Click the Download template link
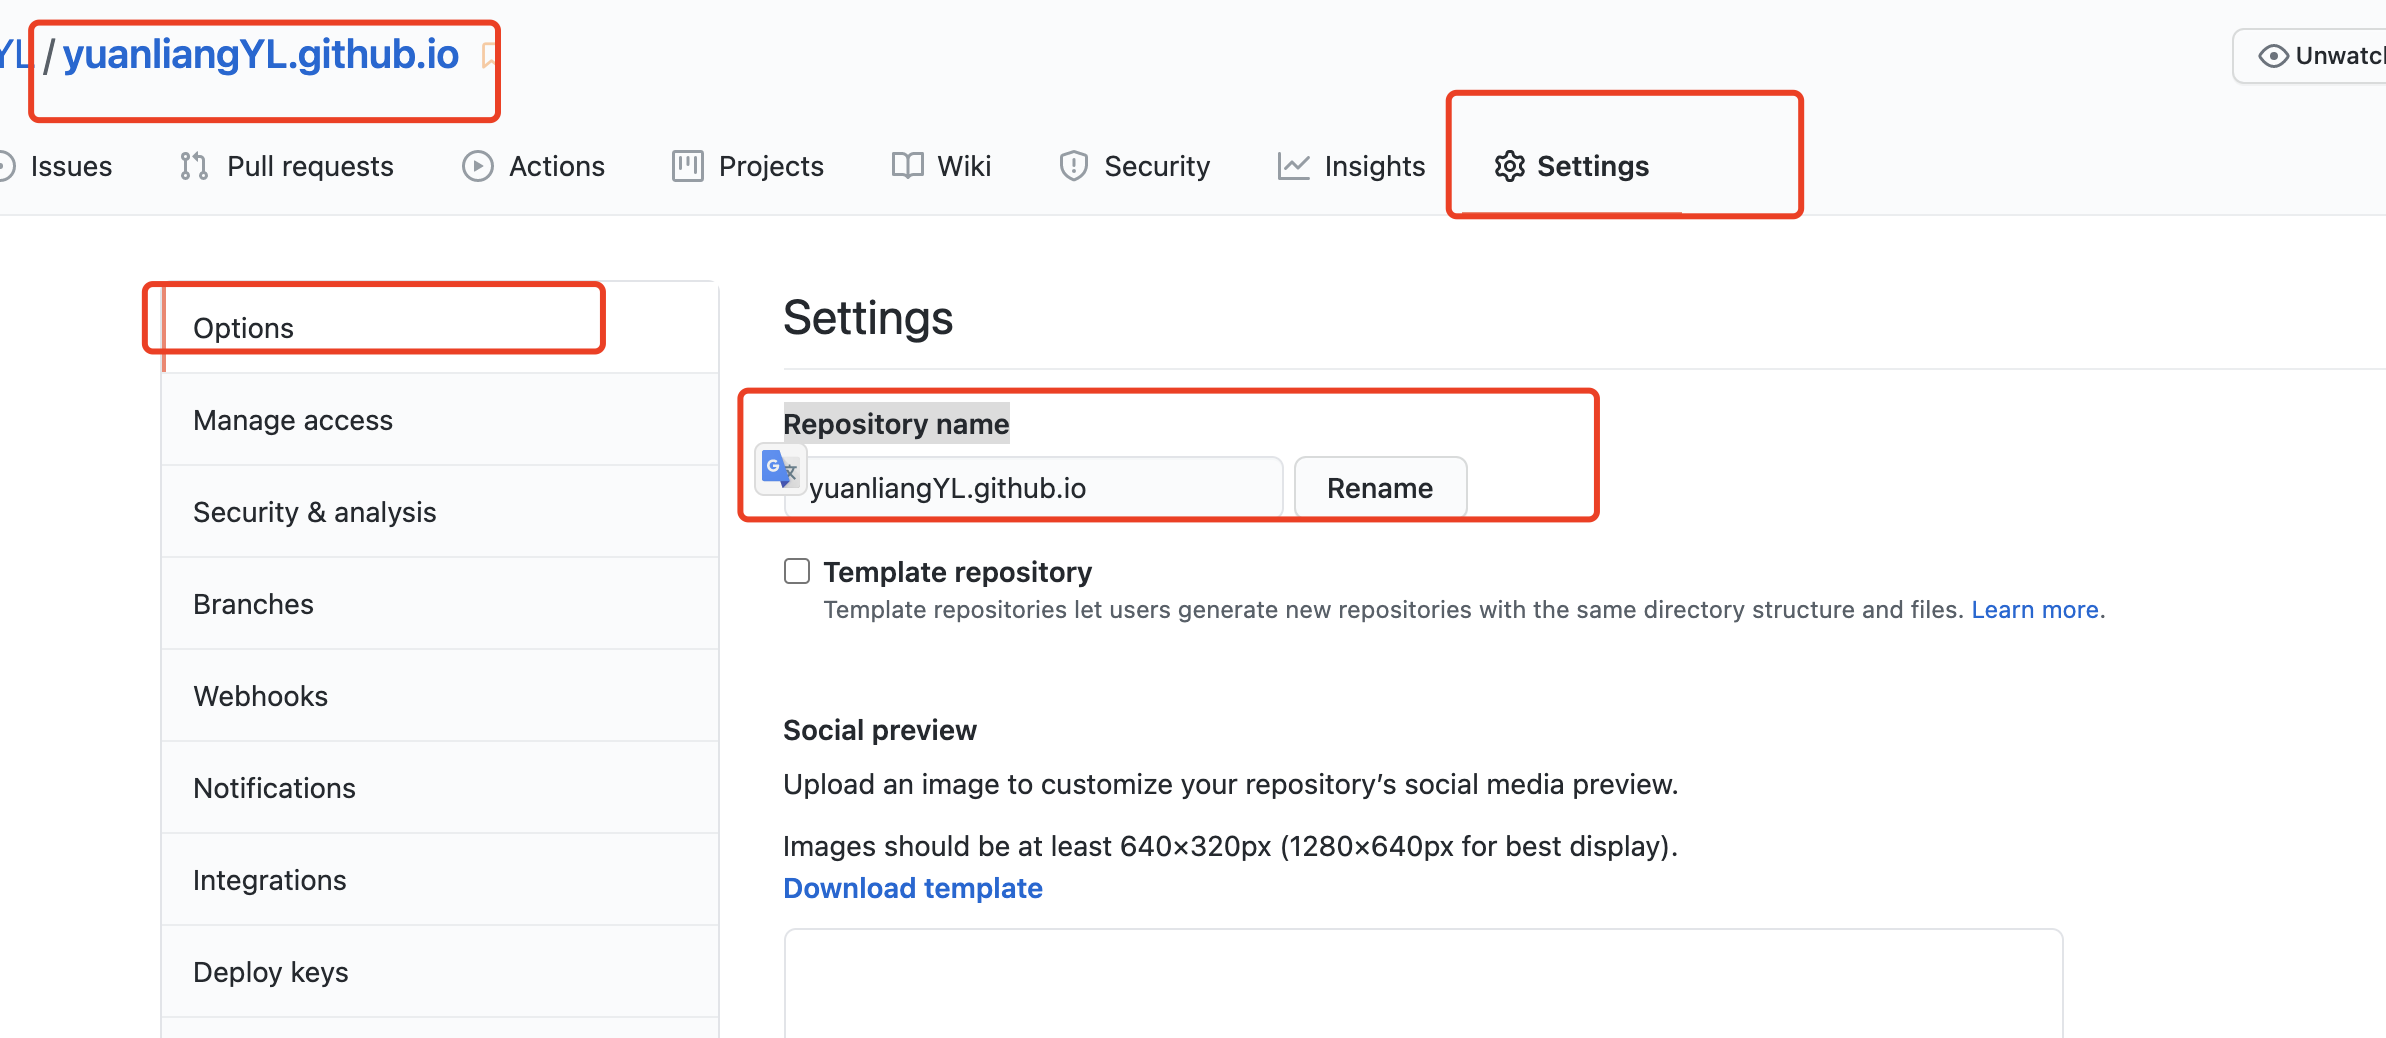 coord(912,888)
